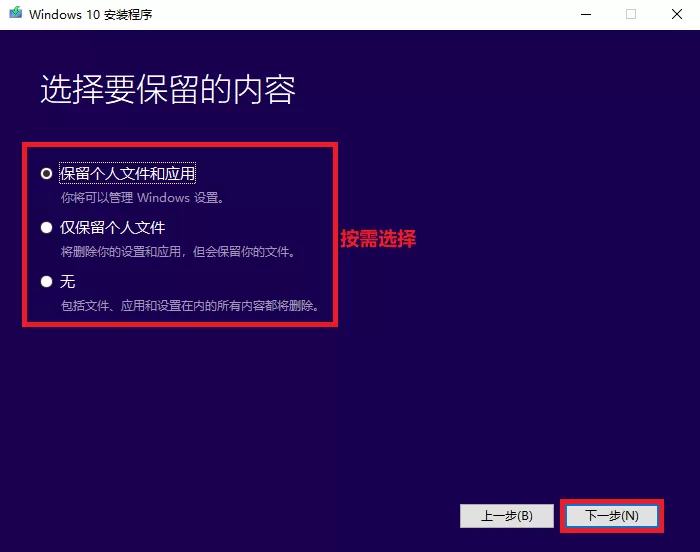This screenshot has width=700, height=552.
Task: Select the 无 radio button
Action: (46, 282)
